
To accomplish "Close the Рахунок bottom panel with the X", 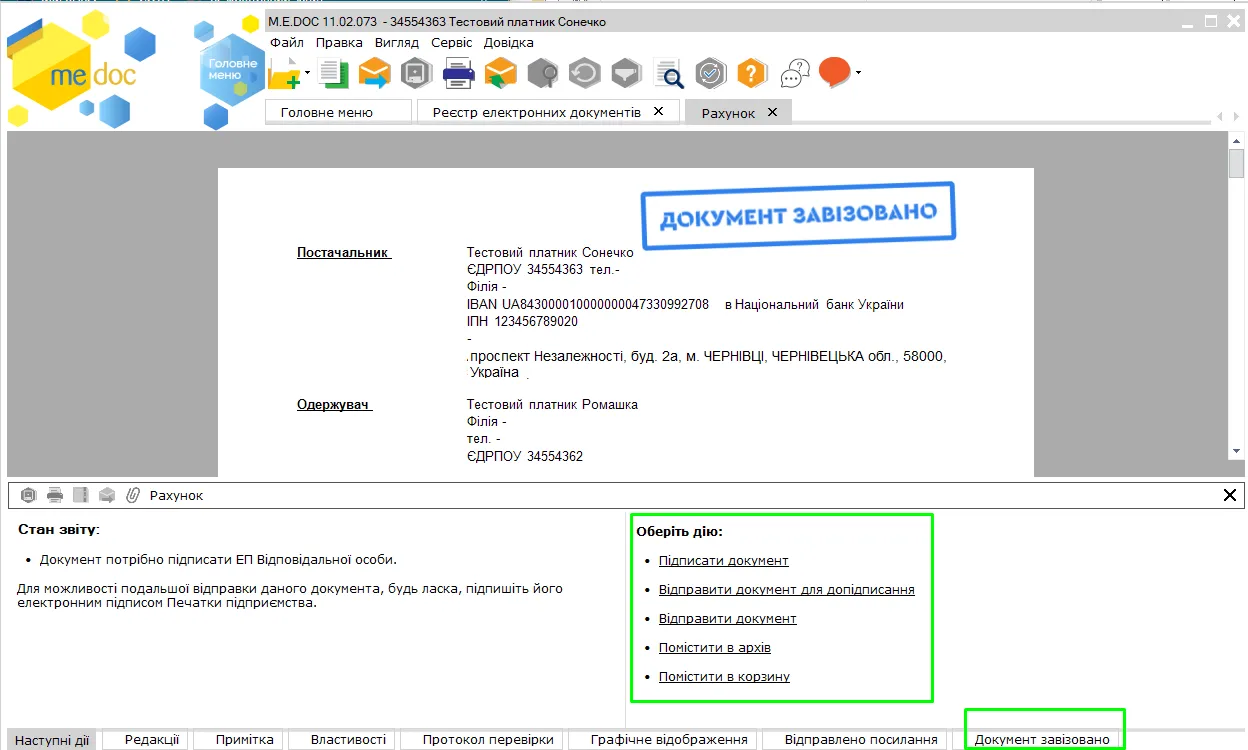I will (1230, 495).
